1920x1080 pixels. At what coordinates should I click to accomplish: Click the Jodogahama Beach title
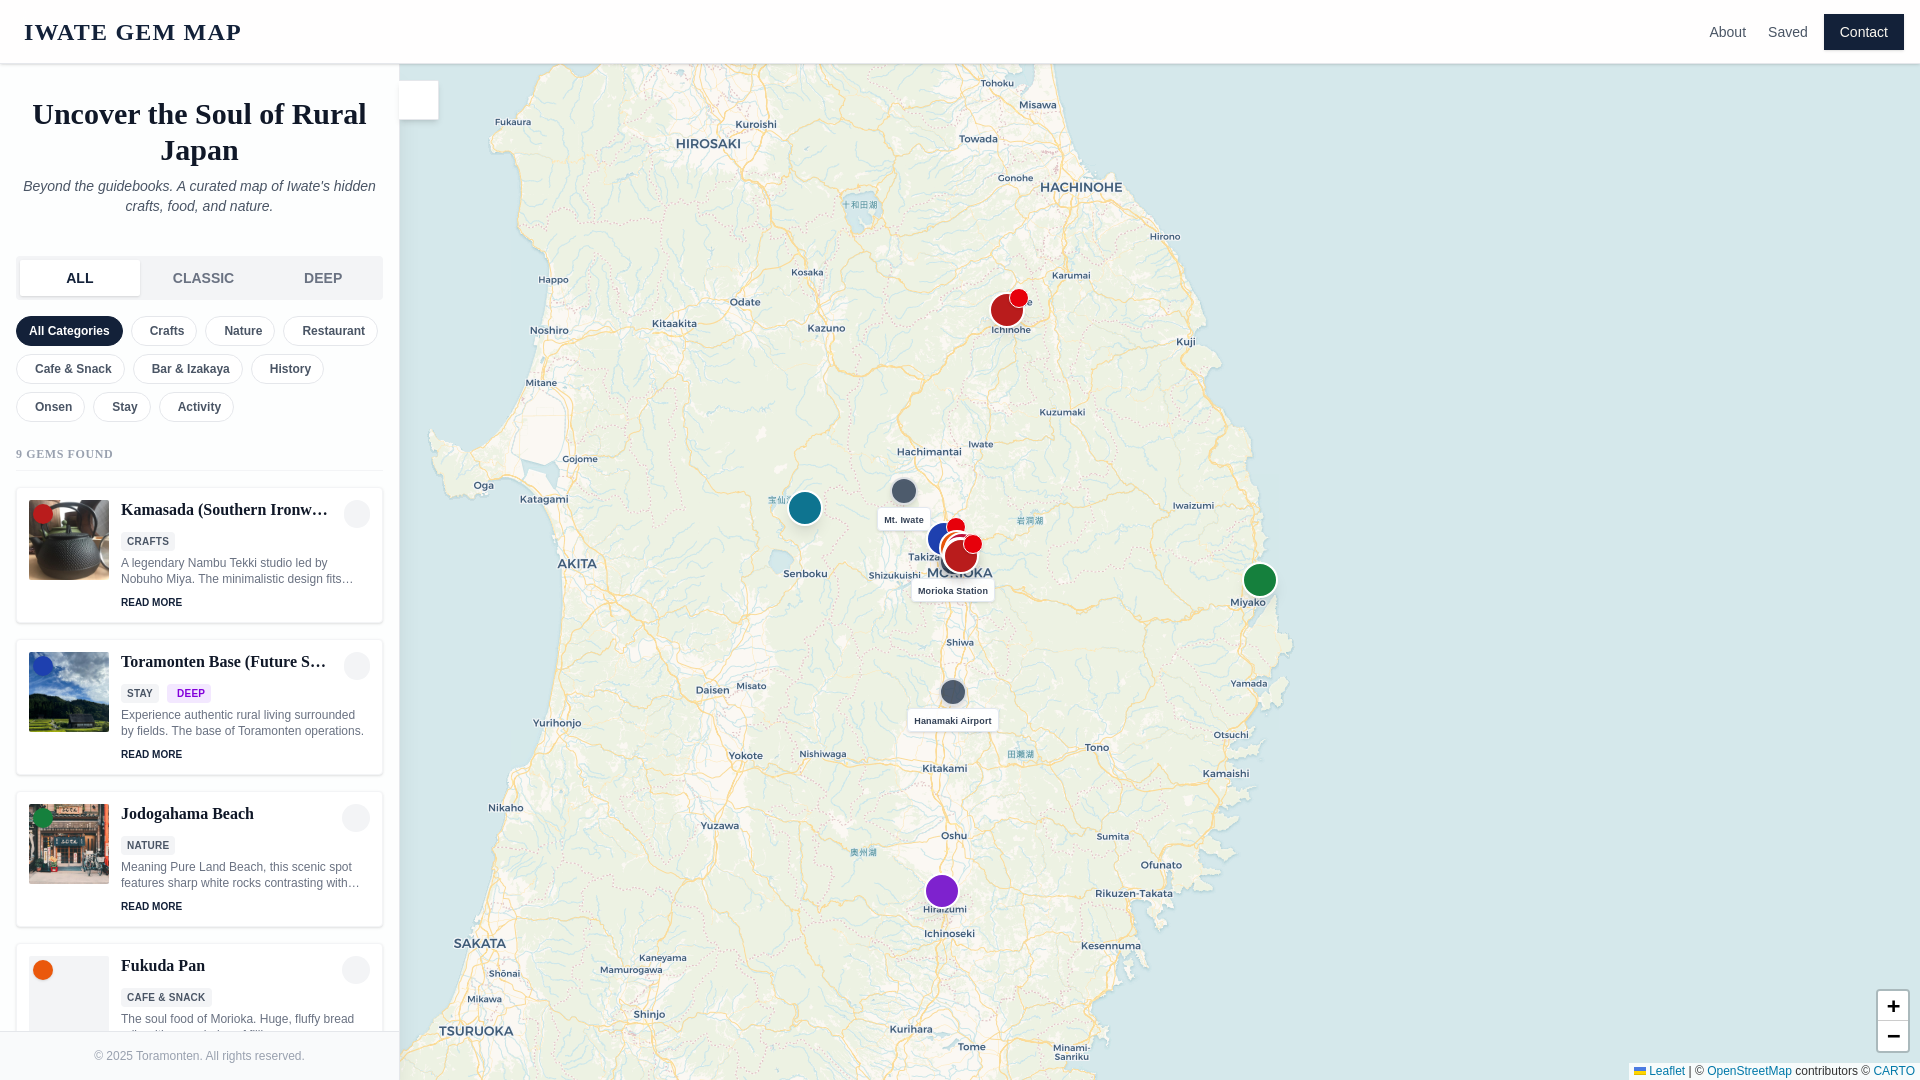[x=187, y=814]
